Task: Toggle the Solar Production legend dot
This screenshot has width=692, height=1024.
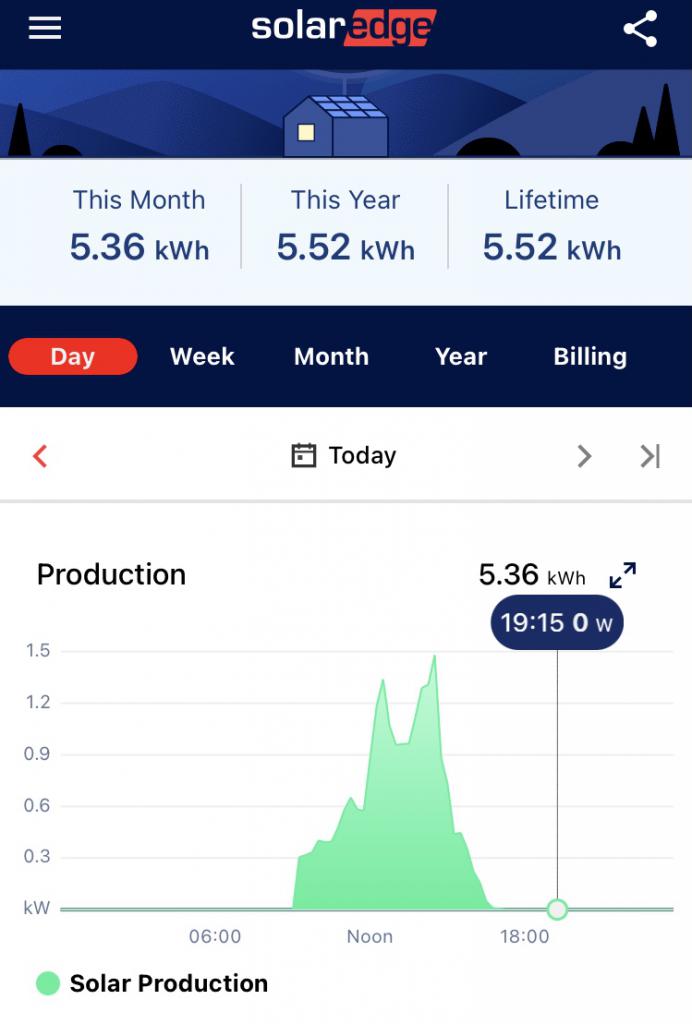Action: (x=48, y=983)
